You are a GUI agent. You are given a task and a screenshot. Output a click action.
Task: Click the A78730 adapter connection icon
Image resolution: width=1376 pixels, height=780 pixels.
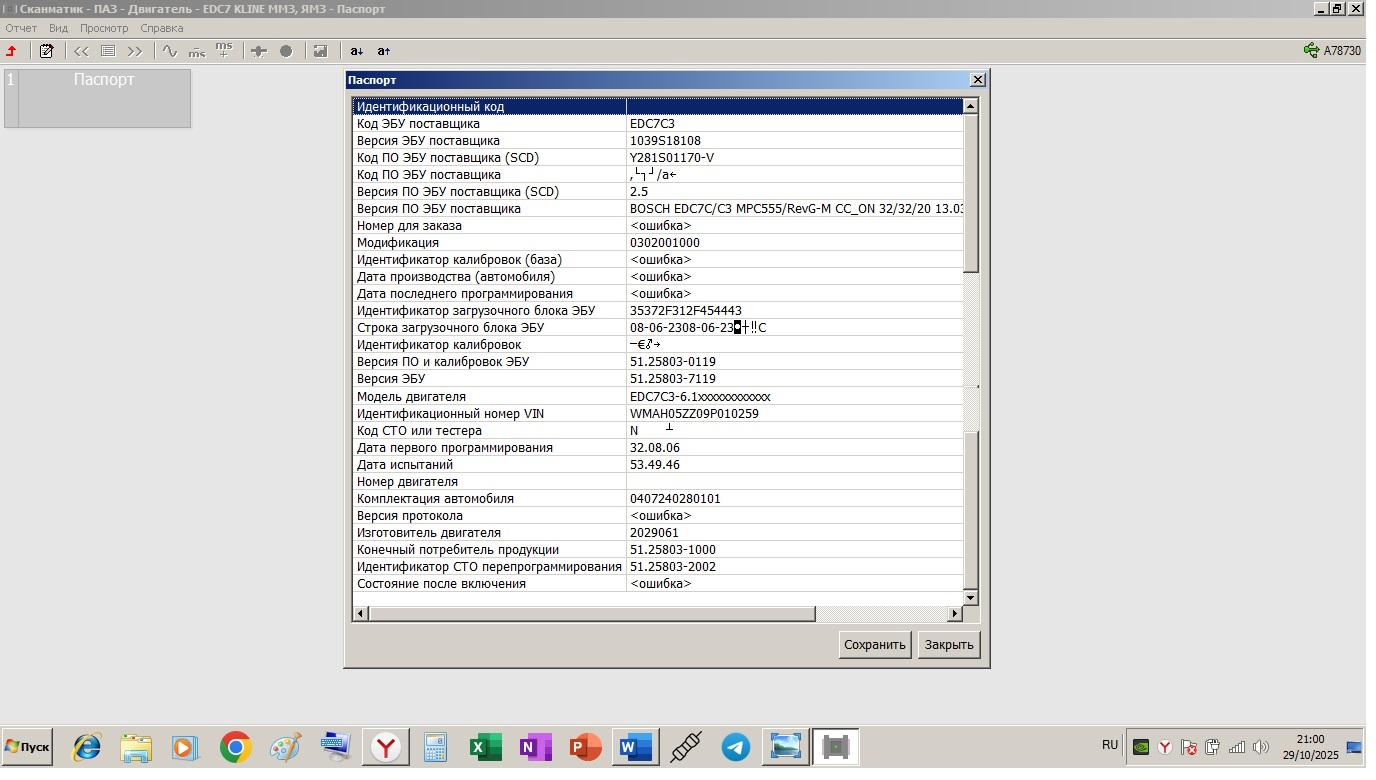[1311, 51]
